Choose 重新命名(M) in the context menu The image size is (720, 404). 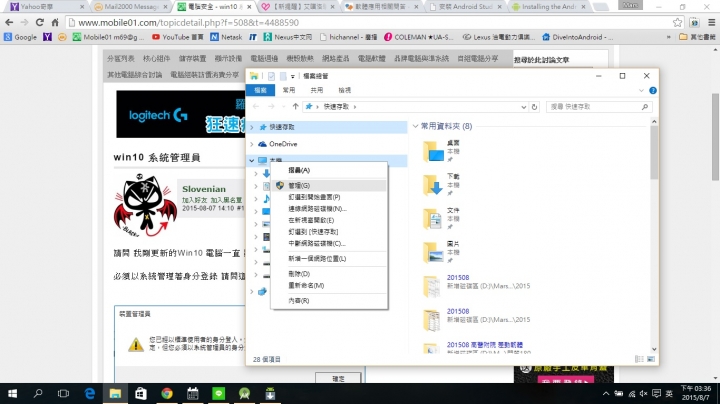(329, 285)
